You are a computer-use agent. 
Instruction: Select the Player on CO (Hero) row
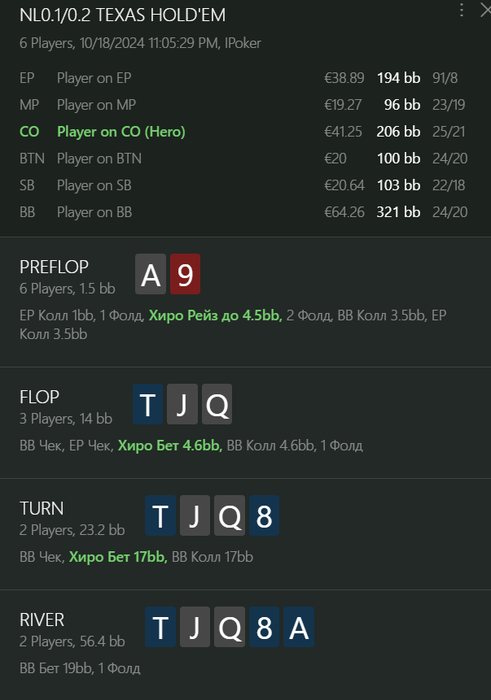243,132
